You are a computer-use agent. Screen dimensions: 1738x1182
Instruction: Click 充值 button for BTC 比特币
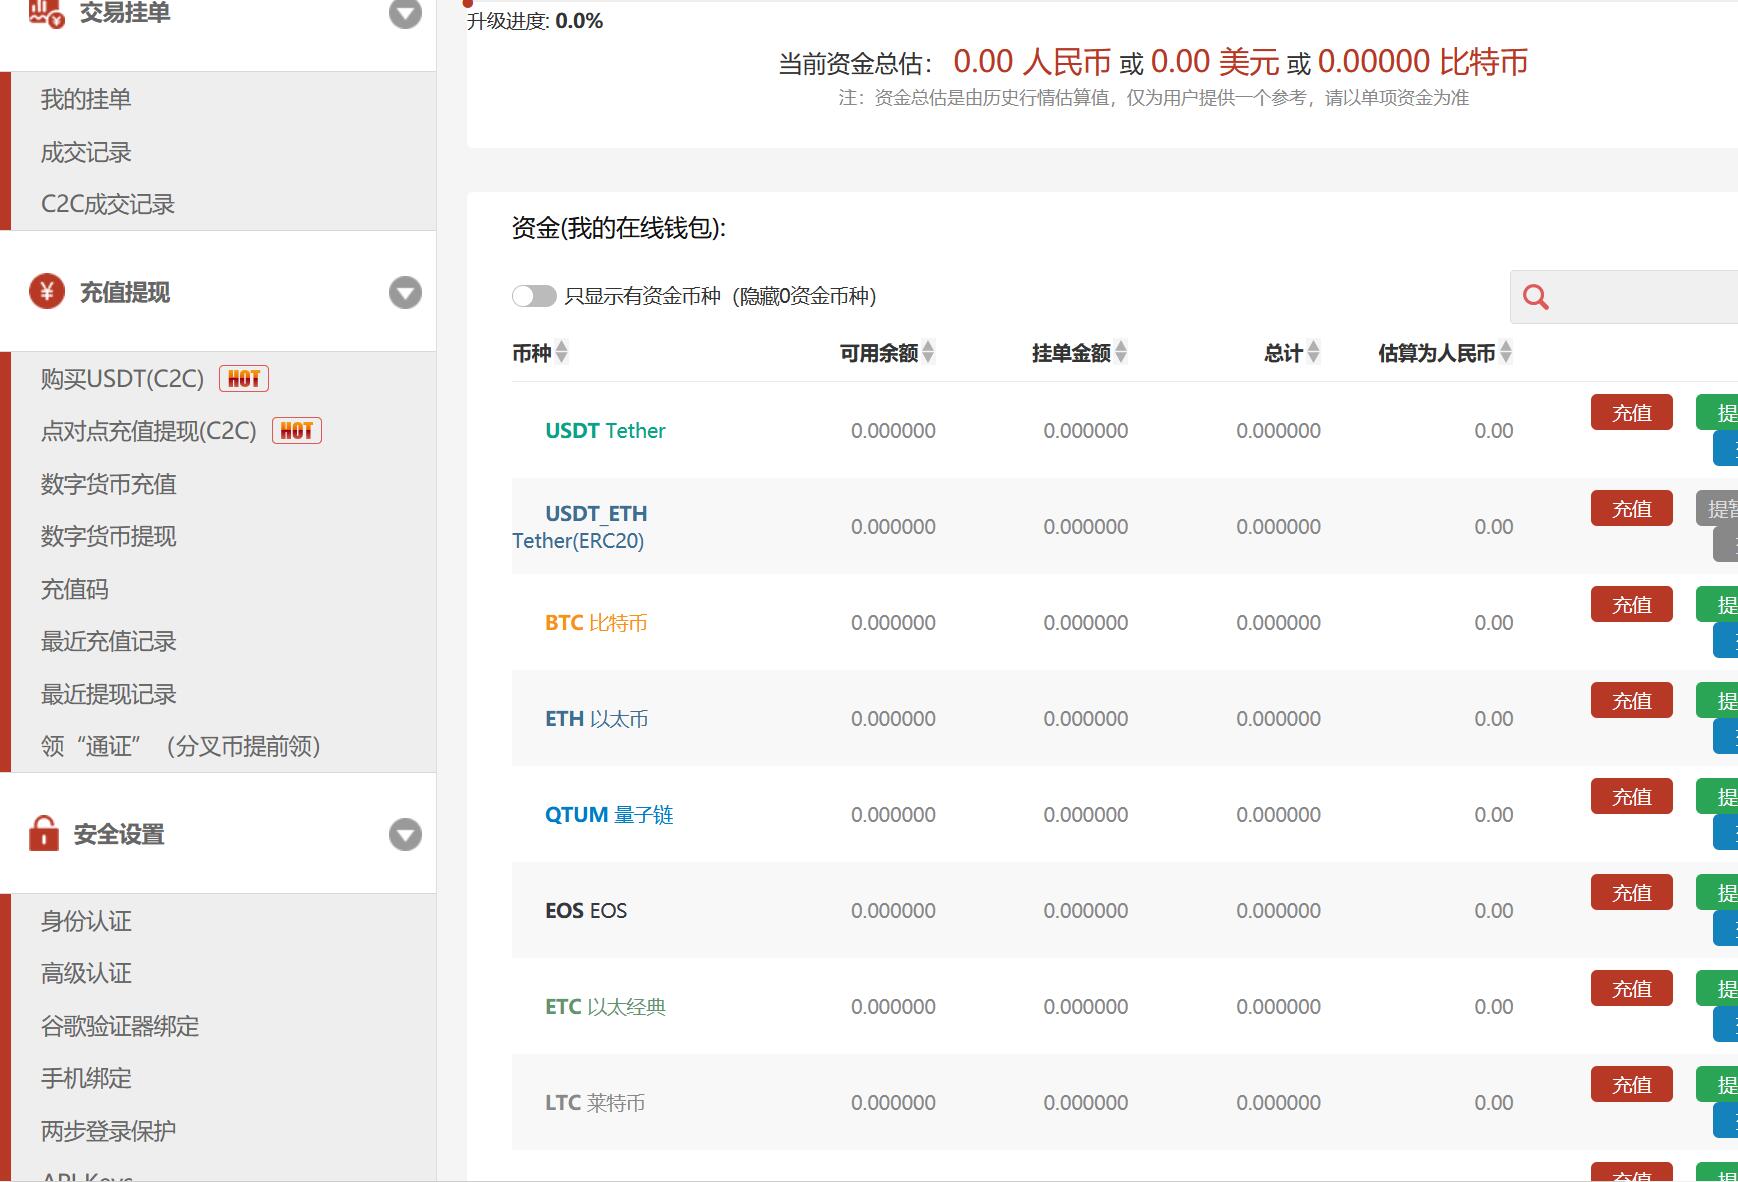(x=1632, y=605)
